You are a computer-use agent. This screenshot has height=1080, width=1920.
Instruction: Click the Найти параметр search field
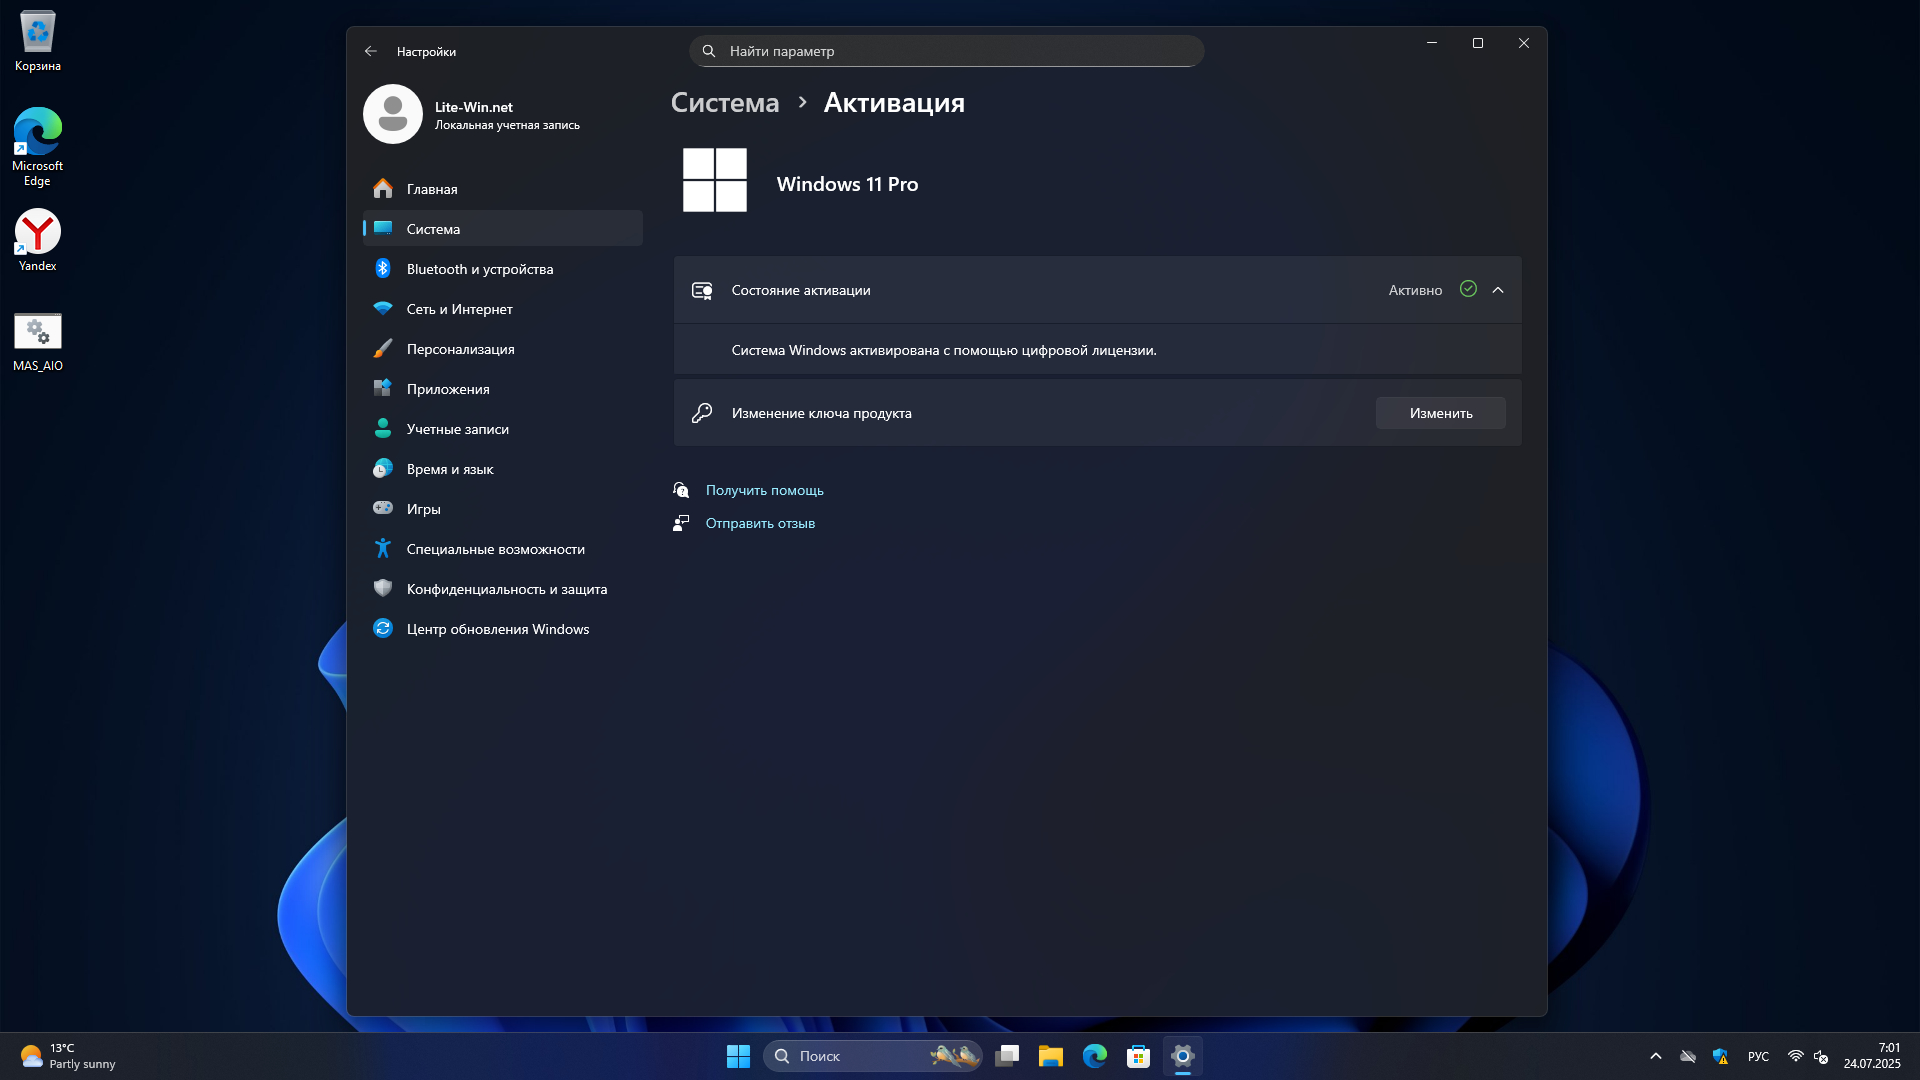pos(945,51)
